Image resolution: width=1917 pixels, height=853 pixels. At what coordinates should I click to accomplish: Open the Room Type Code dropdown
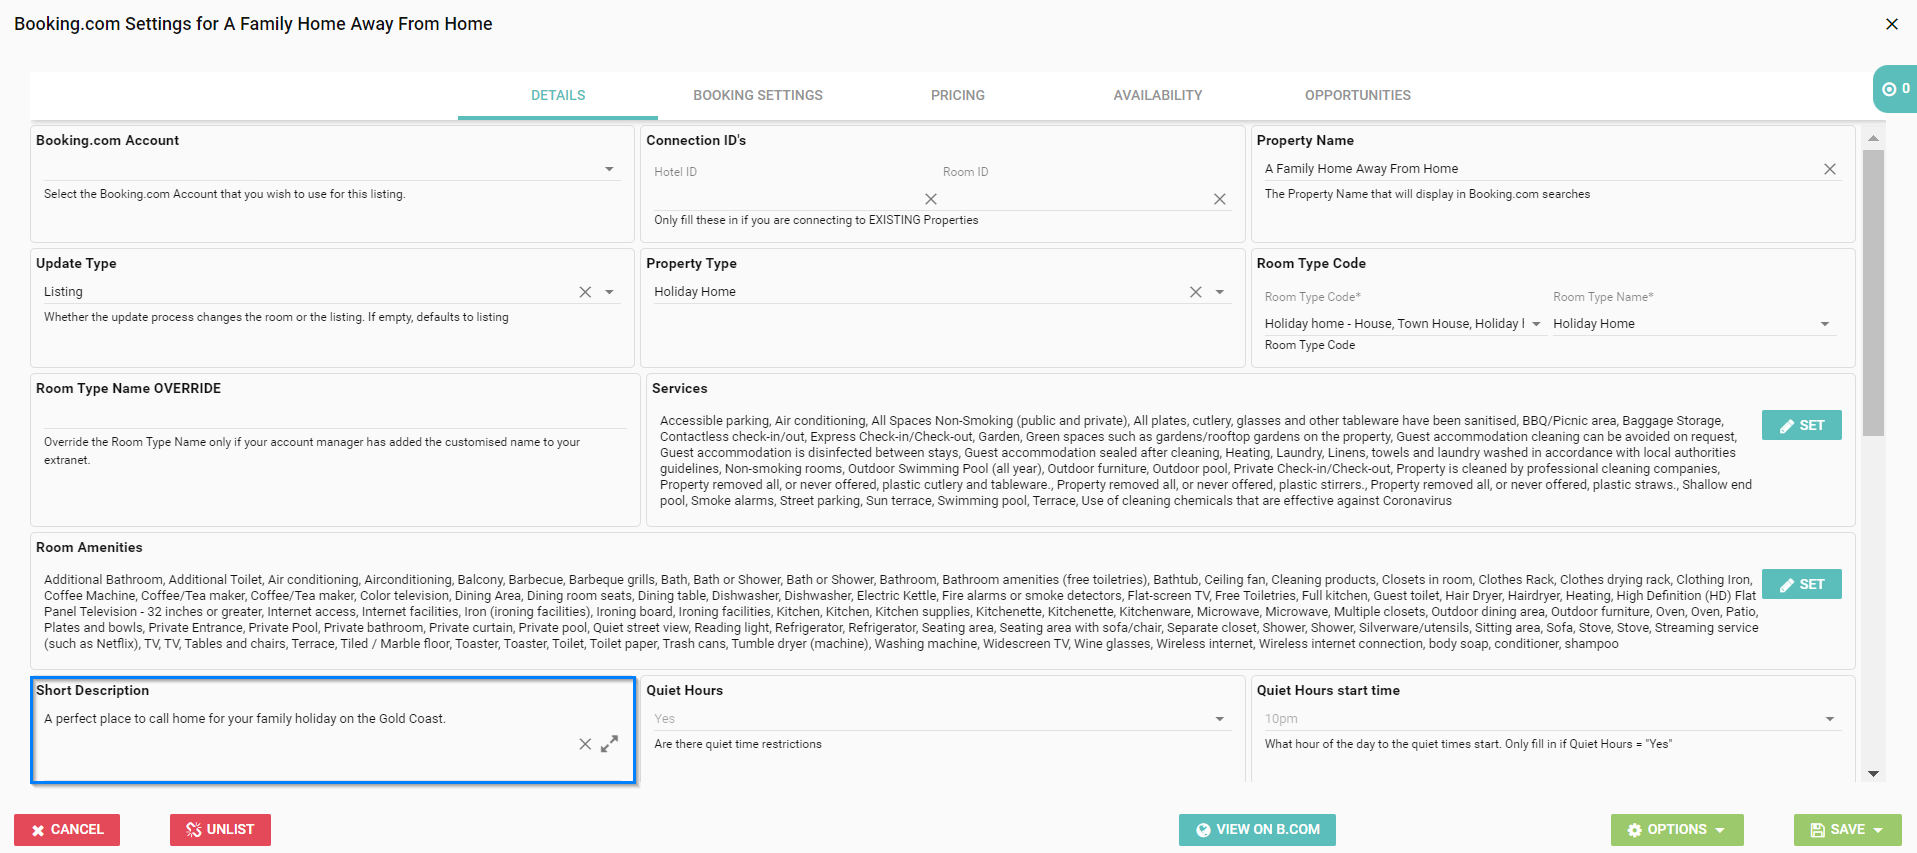pos(1536,324)
